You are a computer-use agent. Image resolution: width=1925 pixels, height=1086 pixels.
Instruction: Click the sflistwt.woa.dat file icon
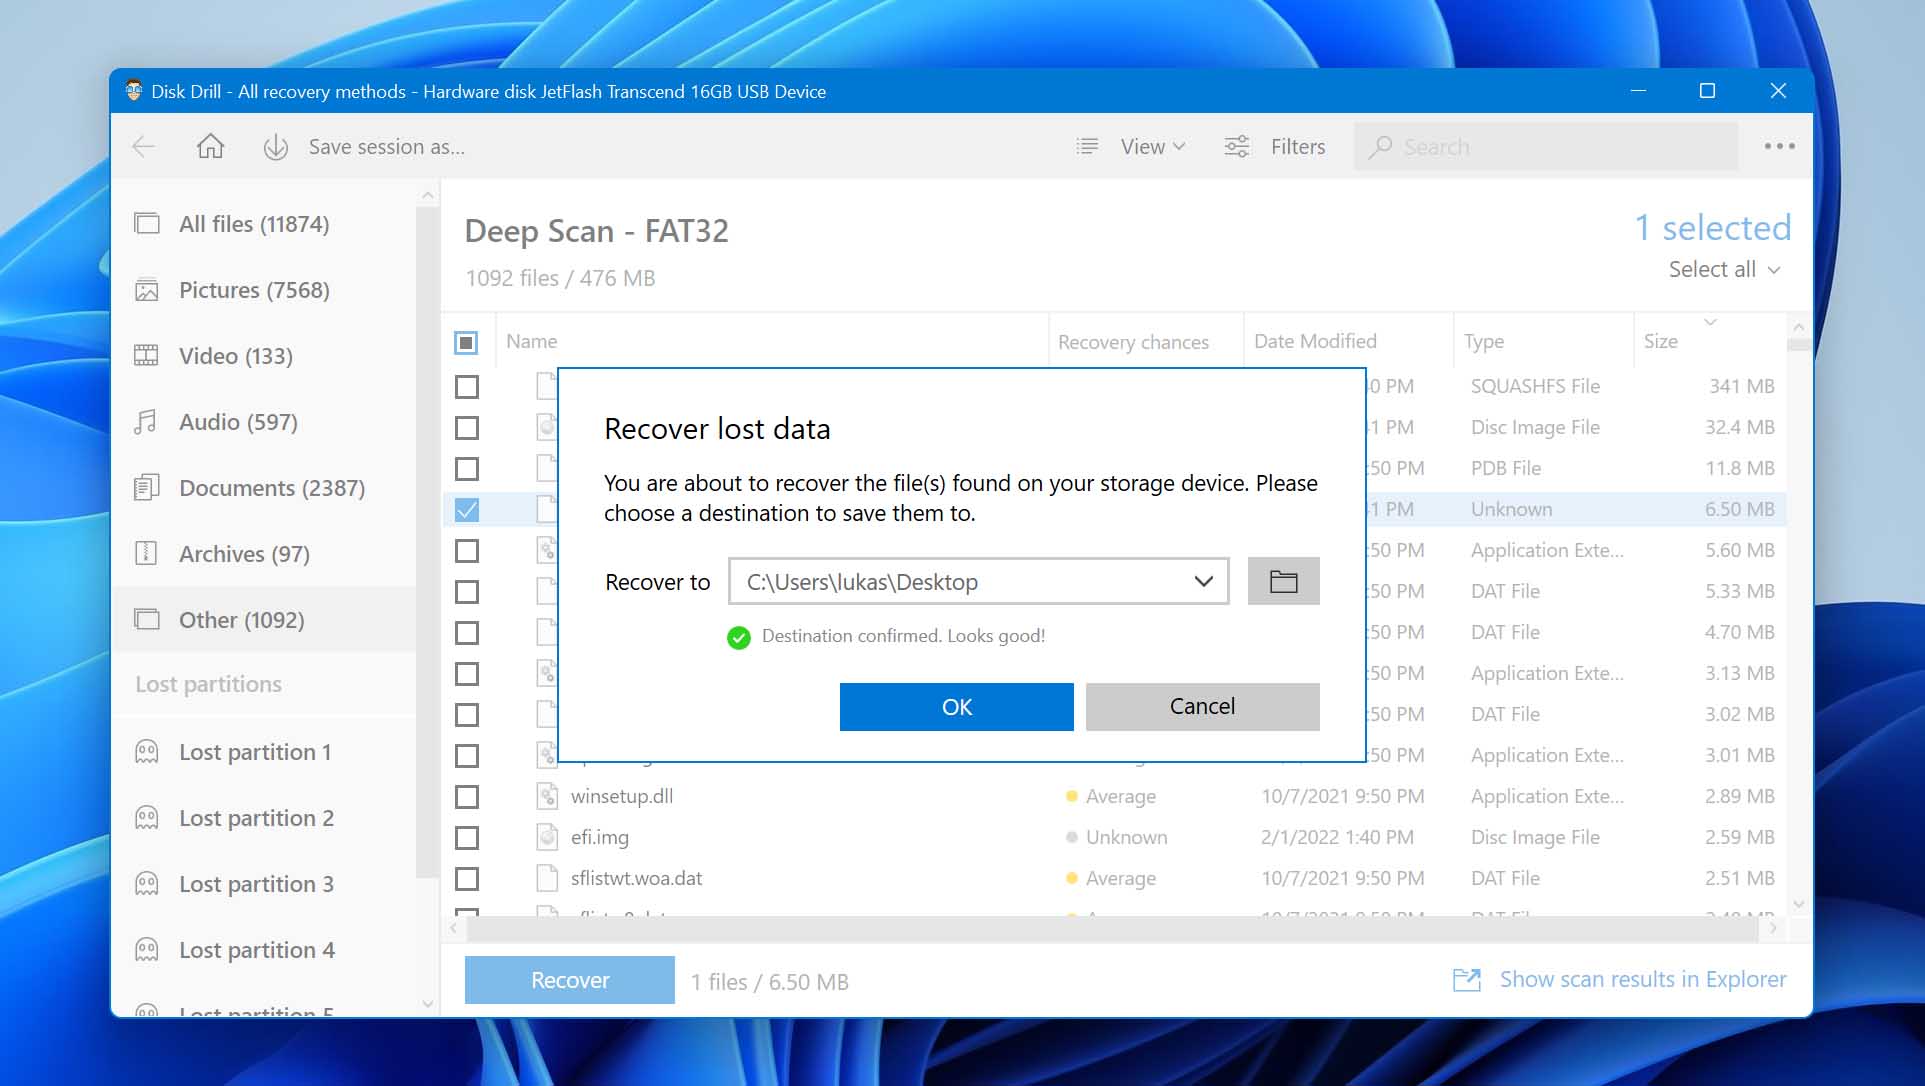(547, 879)
